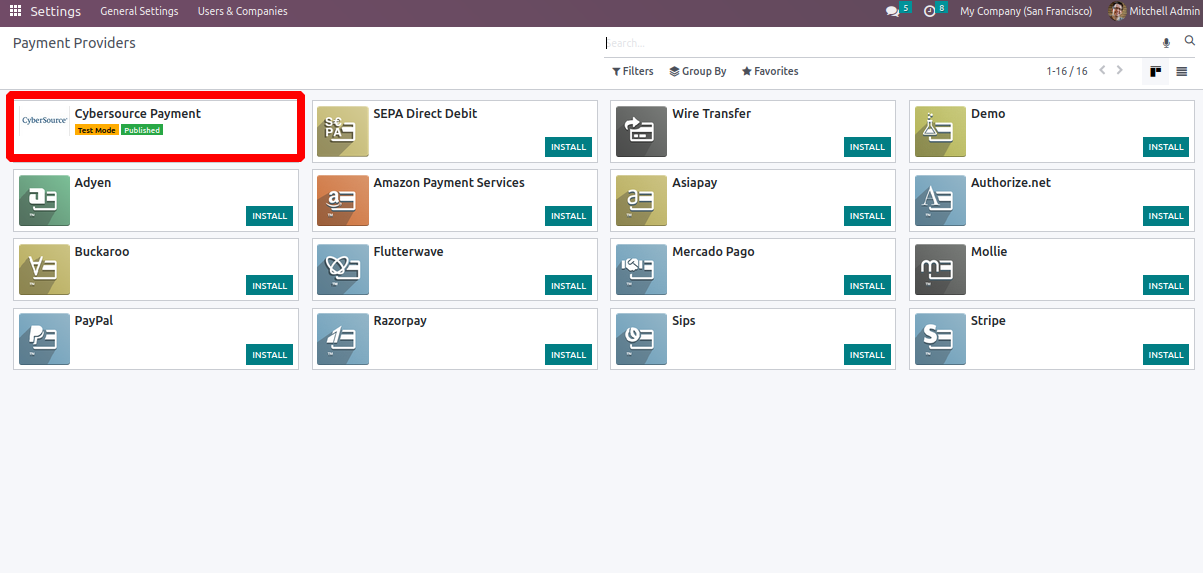Install Mollie provider

(x=1166, y=285)
